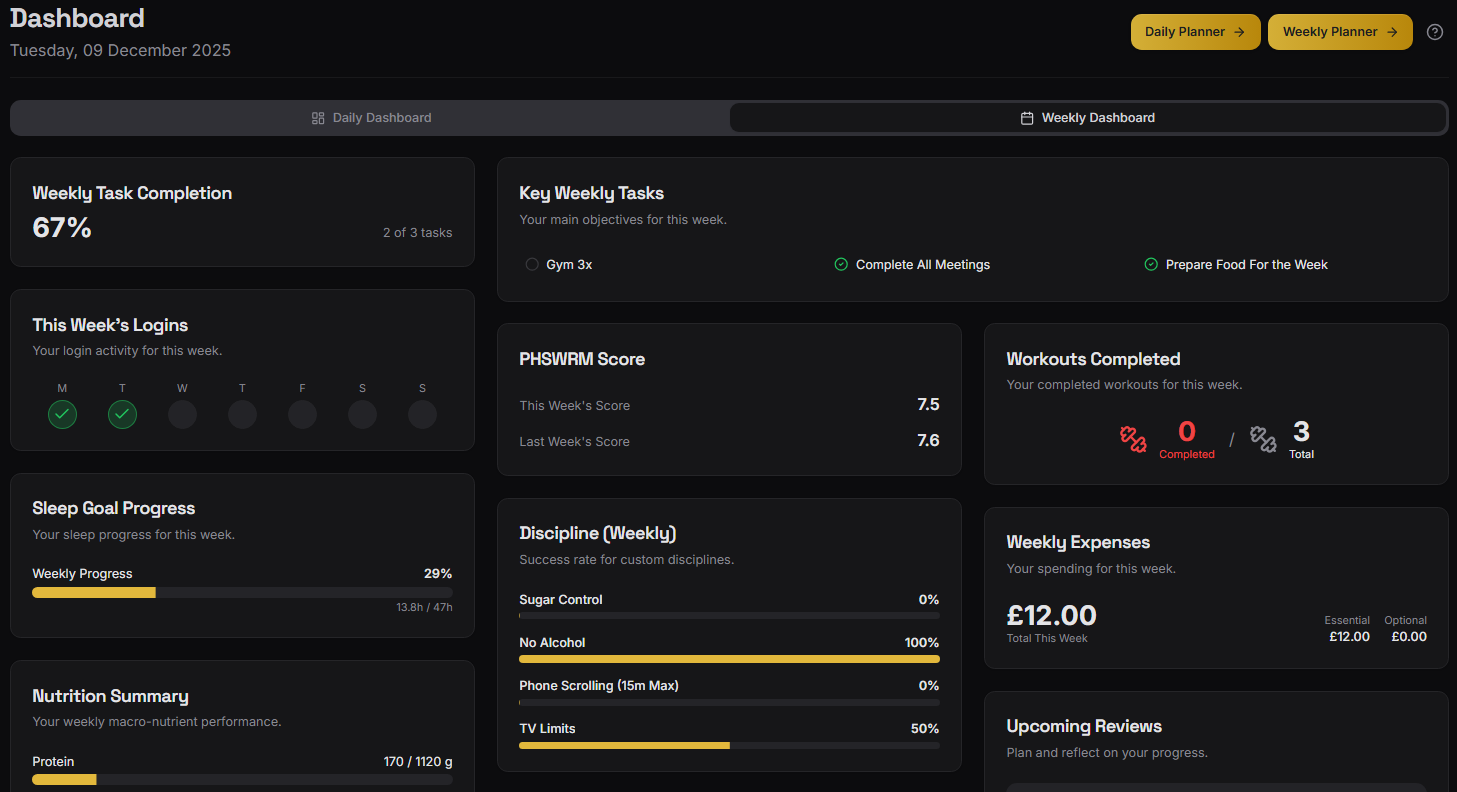Open the Daily Planner
The image size is (1457, 792).
[x=1195, y=31]
